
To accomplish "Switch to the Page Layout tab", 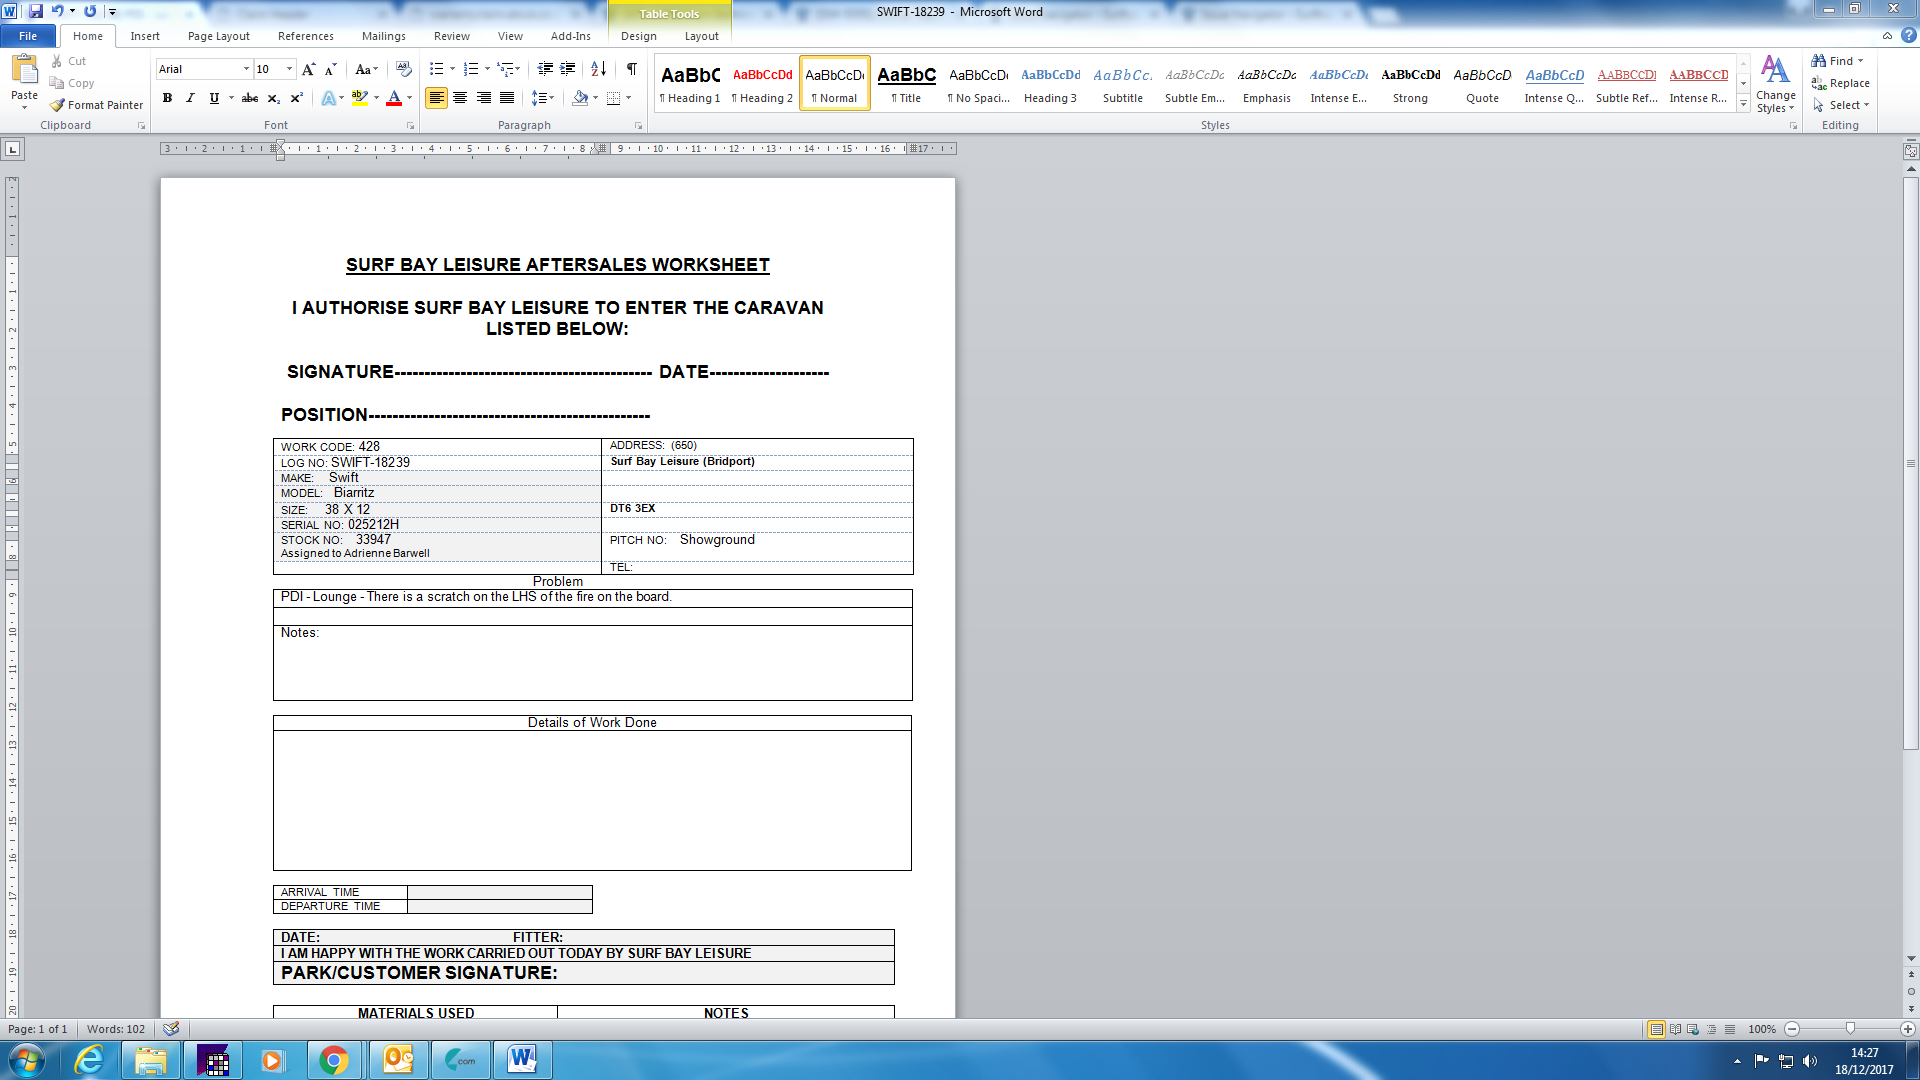I will pyautogui.click(x=218, y=36).
